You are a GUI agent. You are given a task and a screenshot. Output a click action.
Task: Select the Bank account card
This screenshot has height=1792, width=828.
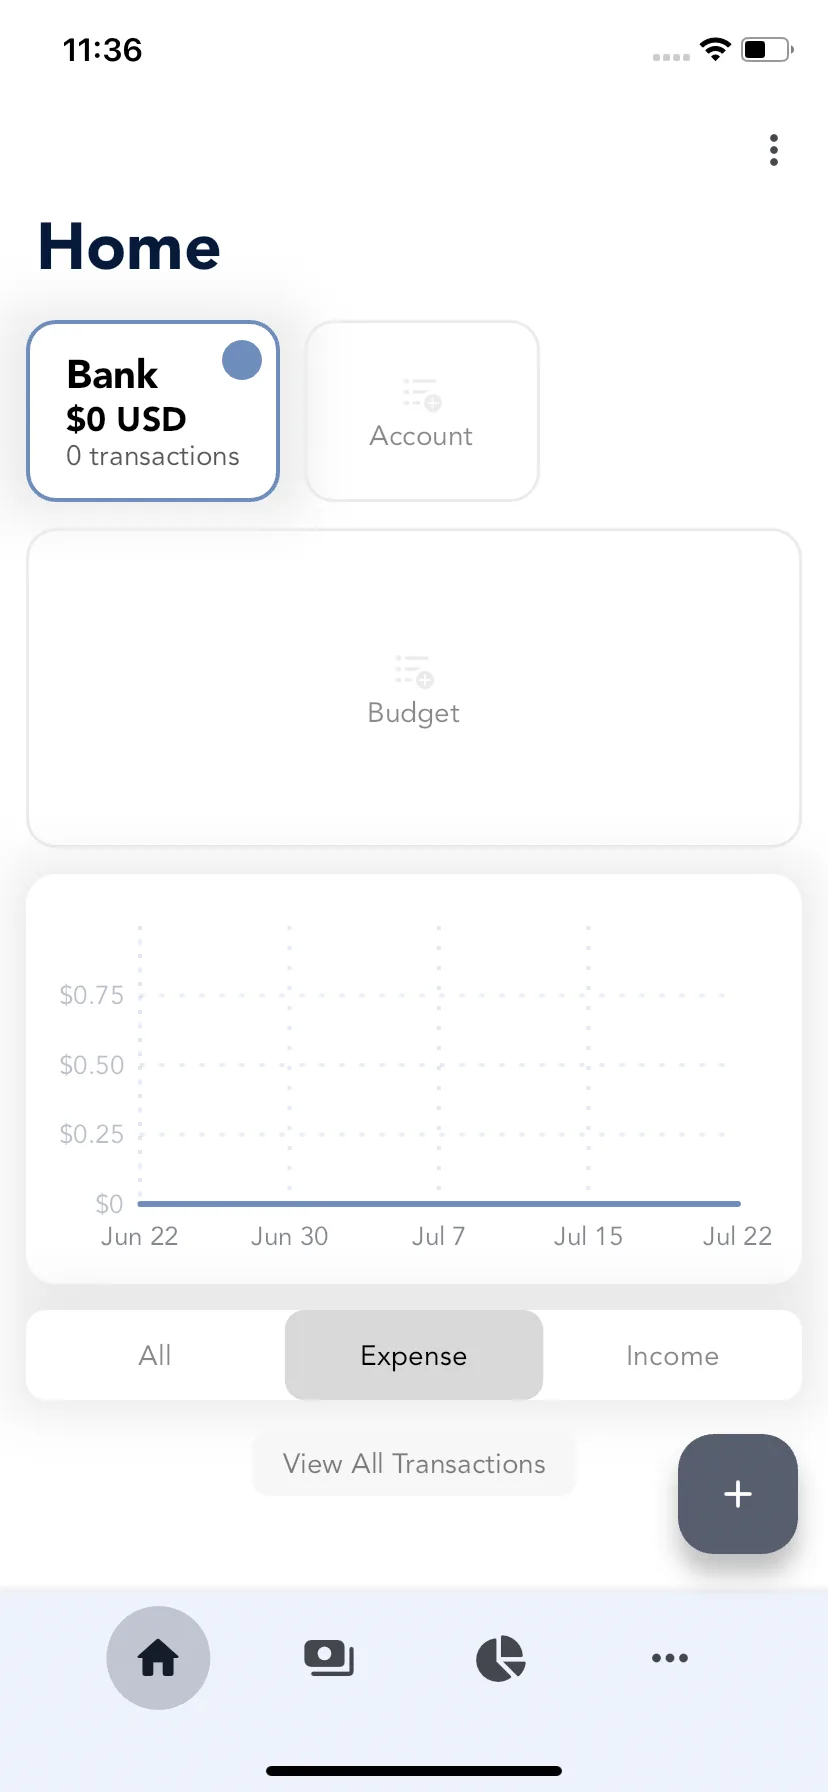pyautogui.click(x=153, y=411)
